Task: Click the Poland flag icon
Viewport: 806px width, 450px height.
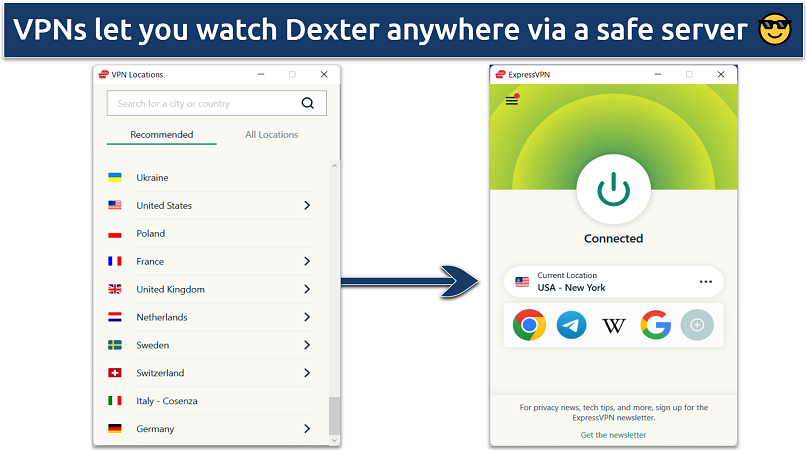Action: tap(115, 233)
